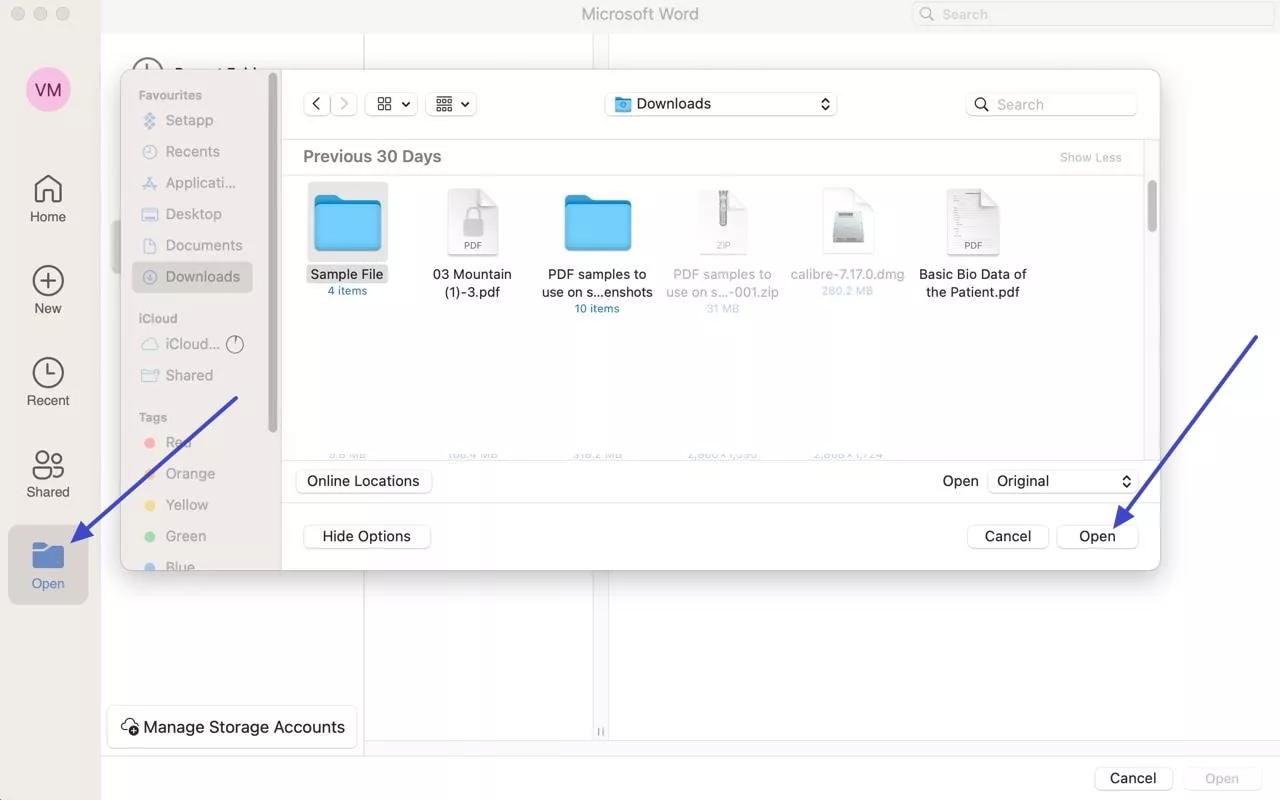Click the Hide Options button
This screenshot has height=800, width=1280.
[366, 536]
